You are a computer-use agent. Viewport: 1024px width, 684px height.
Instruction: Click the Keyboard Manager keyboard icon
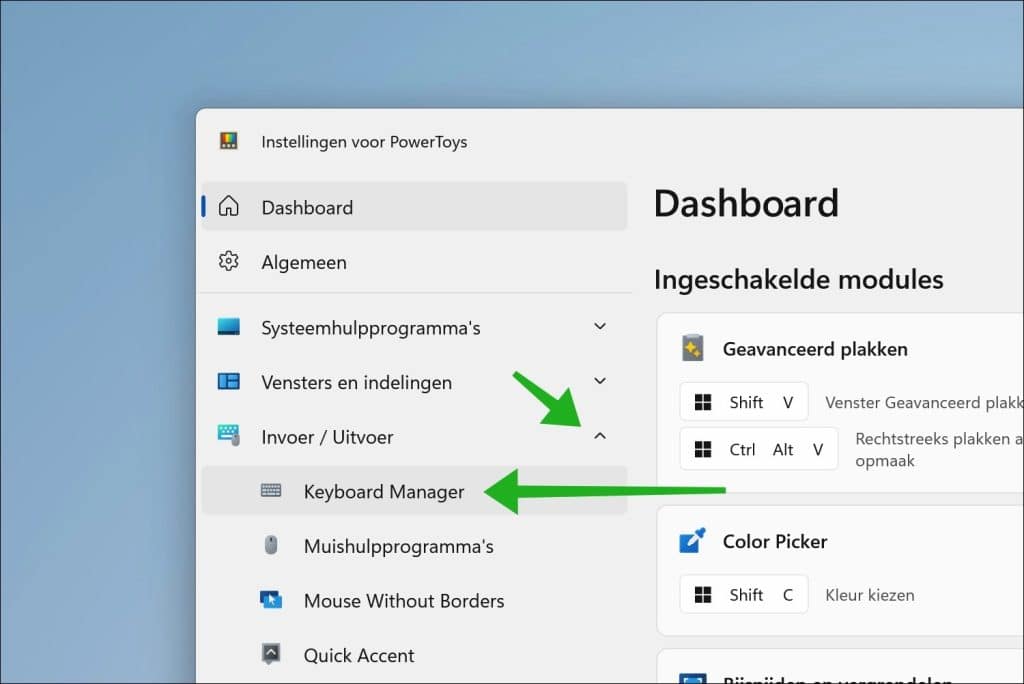point(271,490)
